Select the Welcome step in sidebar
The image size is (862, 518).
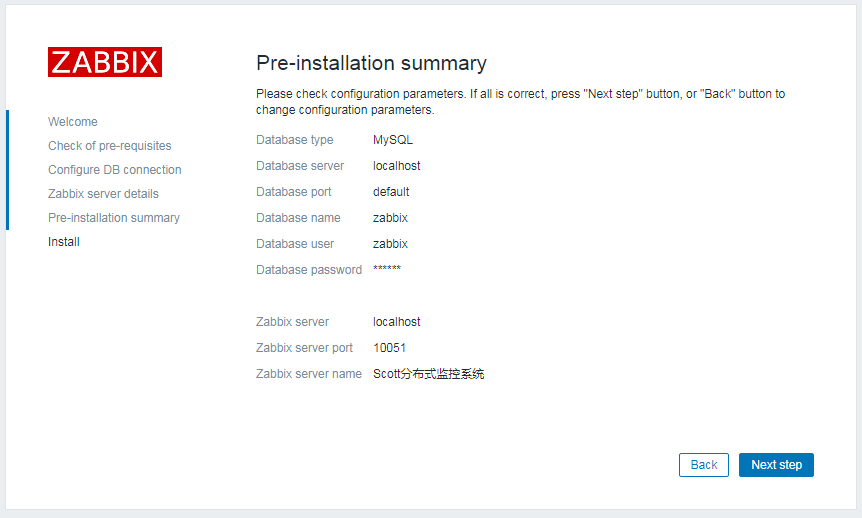pyautogui.click(x=73, y=122)
